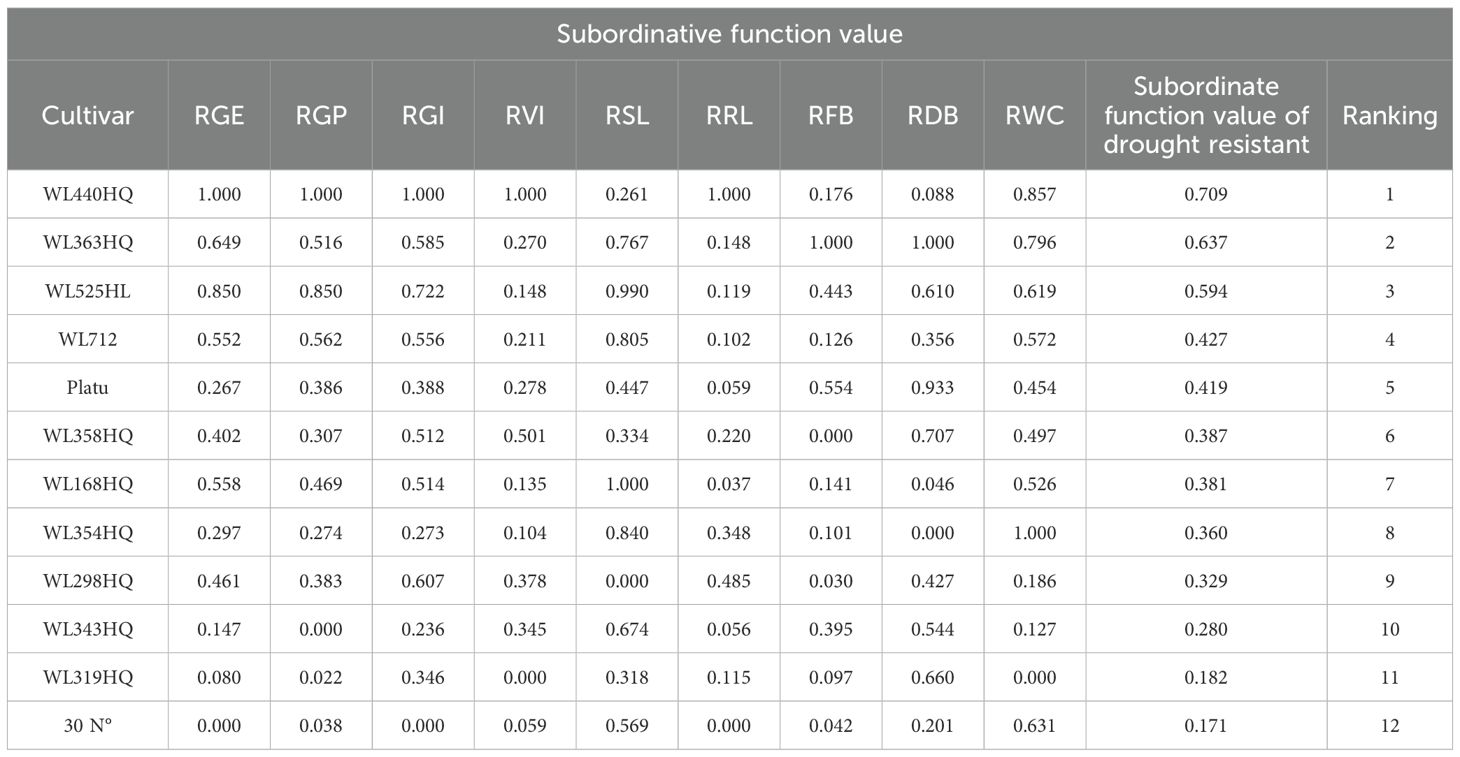Select the 0.990 RSL value for WL525HL
The width and height of the screenshot is (1460, 757).
627,291
